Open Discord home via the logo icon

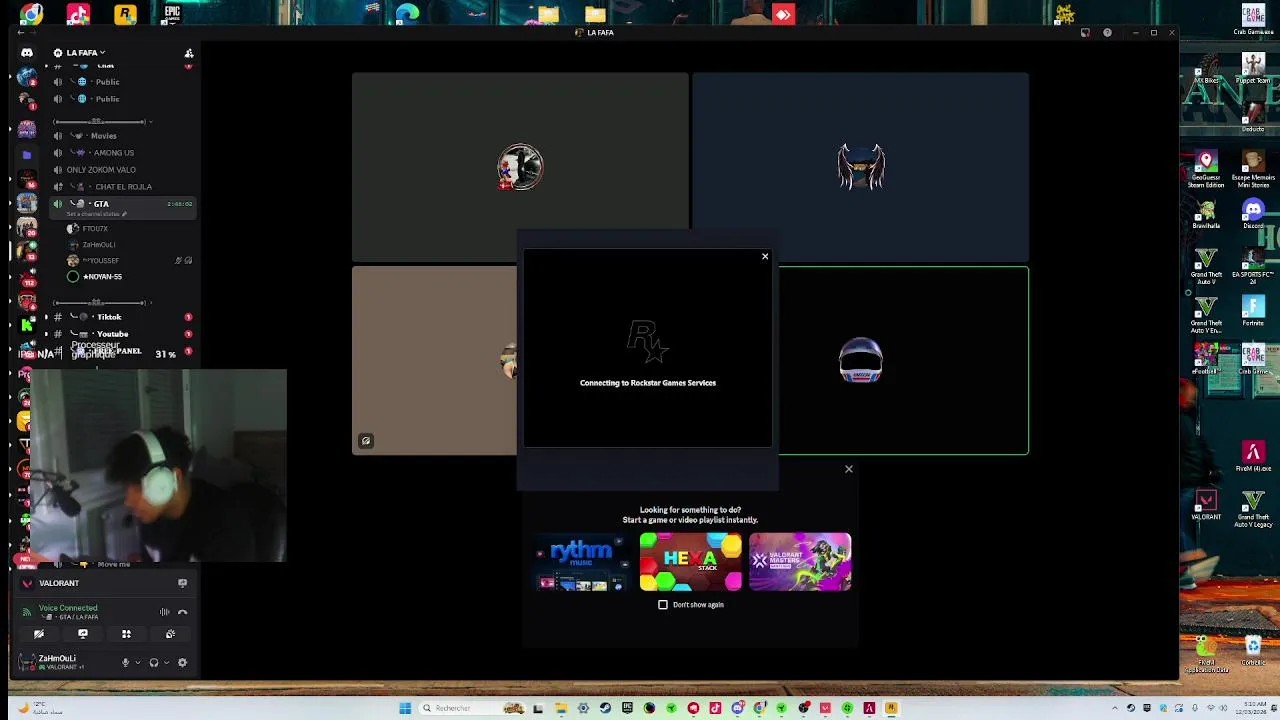(27, 53)
